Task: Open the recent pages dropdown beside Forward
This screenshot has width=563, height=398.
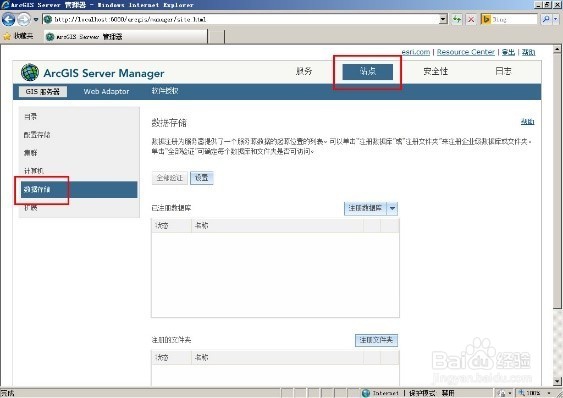Action: tap(36, 19)
